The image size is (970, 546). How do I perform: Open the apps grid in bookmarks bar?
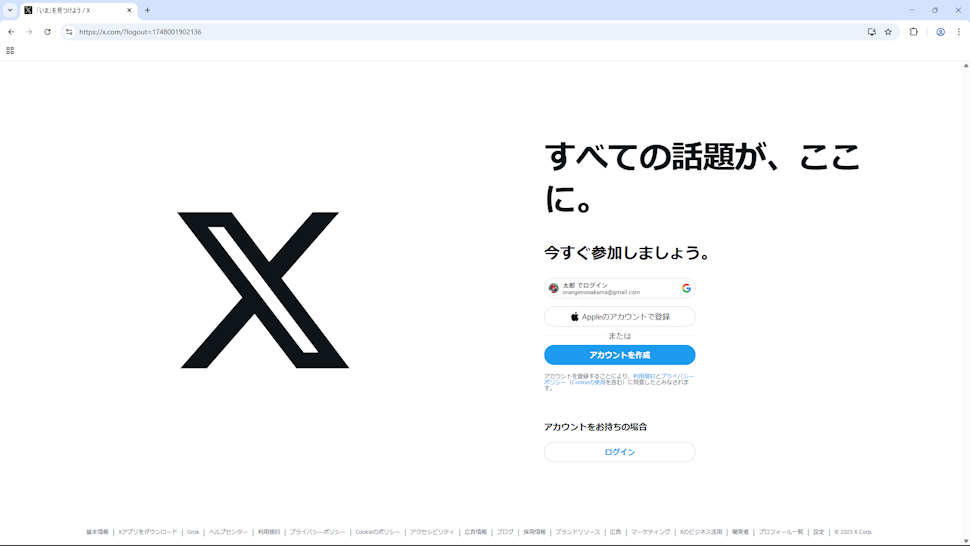[10, 51]
